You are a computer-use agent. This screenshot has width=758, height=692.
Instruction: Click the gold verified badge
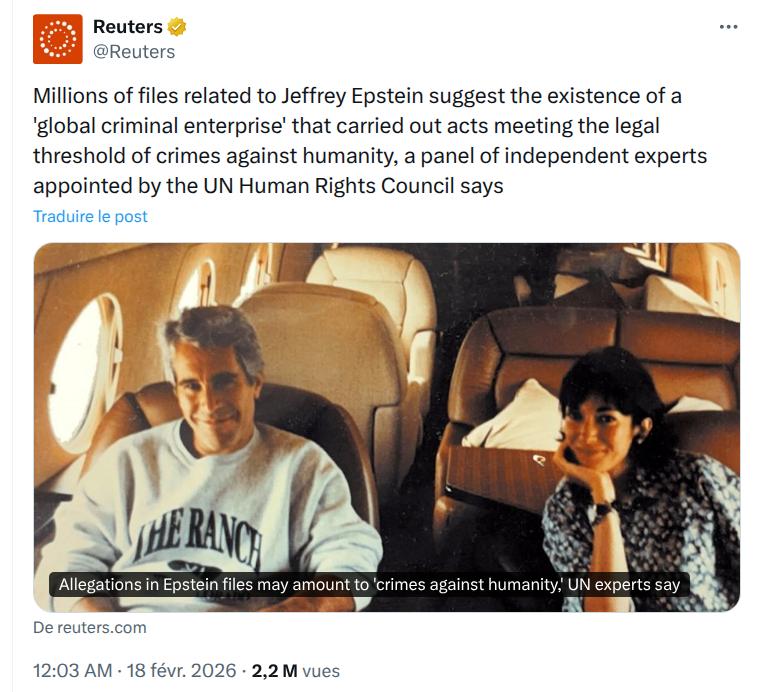tap(177, 27)
